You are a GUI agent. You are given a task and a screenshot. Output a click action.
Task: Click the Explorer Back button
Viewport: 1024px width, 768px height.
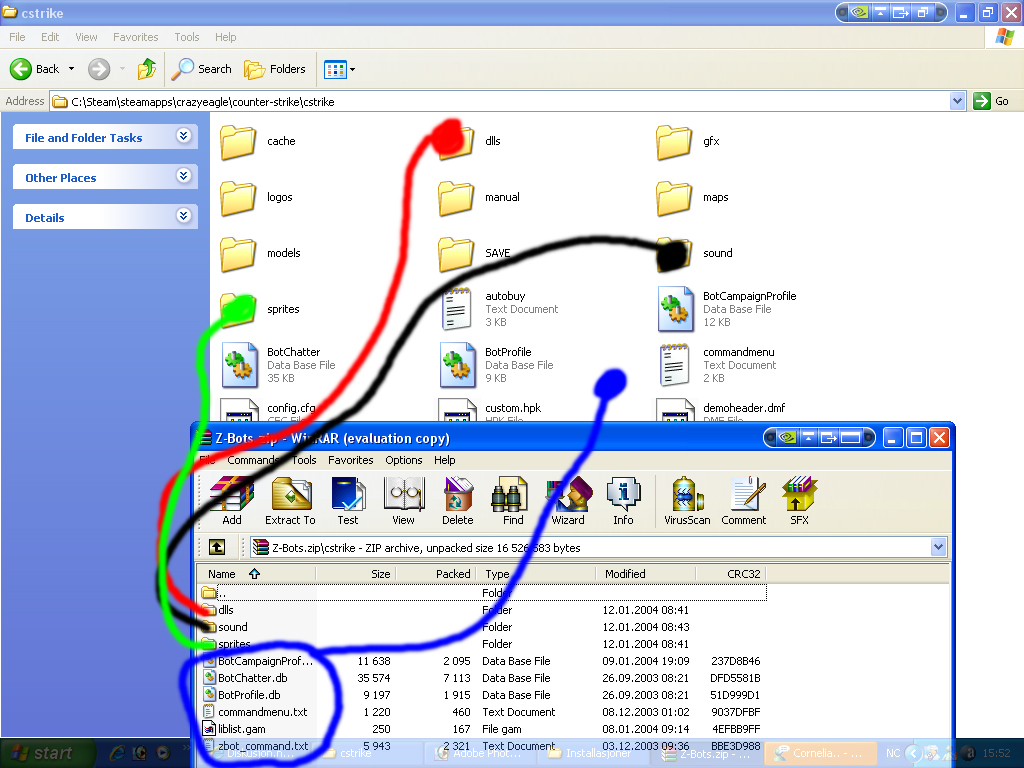pyautogui.click(x=35, y=69)
